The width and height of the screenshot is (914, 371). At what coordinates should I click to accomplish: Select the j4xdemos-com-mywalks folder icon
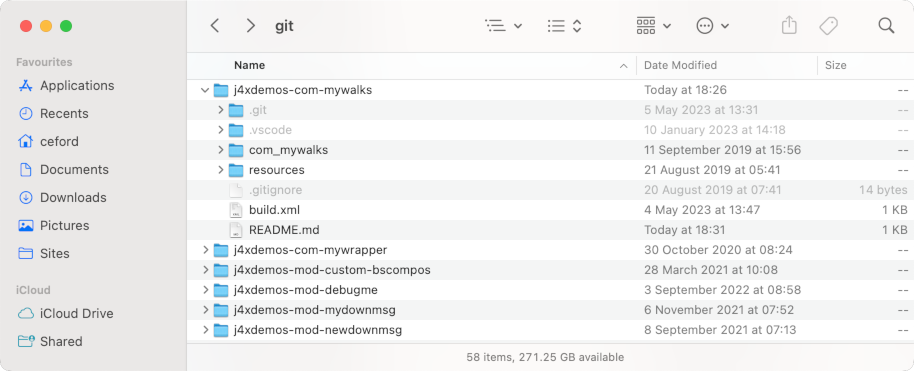coord(220,90)
